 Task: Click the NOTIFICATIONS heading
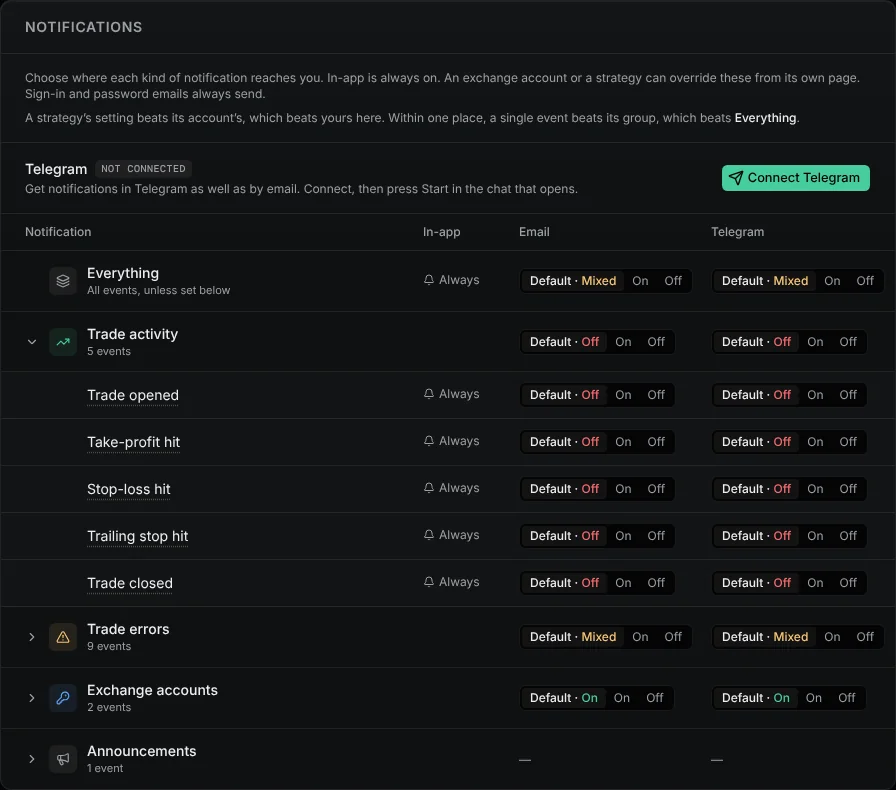pos(83,27)
